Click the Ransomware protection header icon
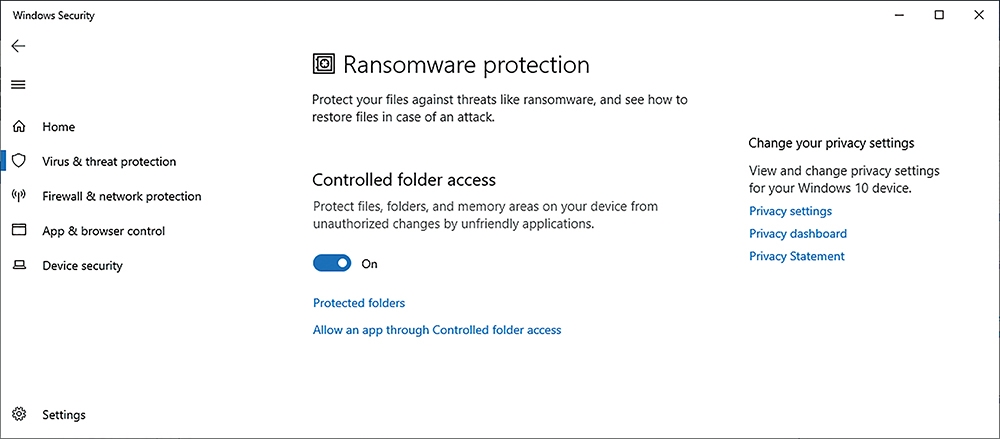 click(x=324, y=64)
